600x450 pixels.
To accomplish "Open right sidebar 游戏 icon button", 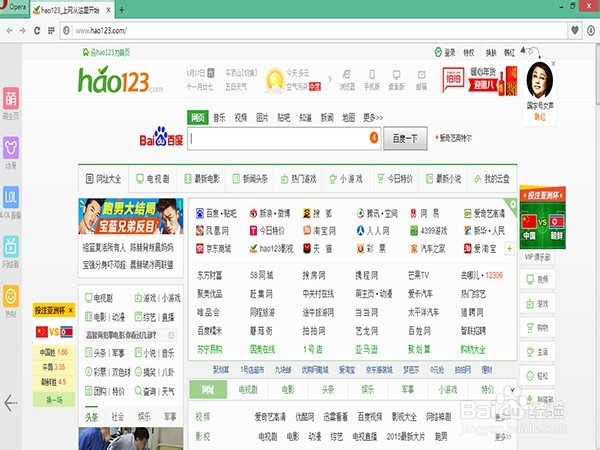I will [537, 304].
